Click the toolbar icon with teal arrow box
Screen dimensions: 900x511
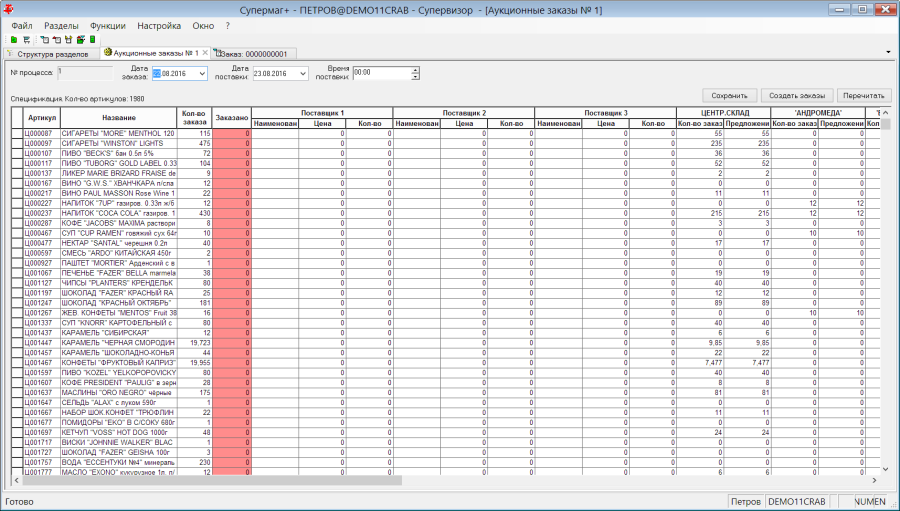(x=44, y=40)
